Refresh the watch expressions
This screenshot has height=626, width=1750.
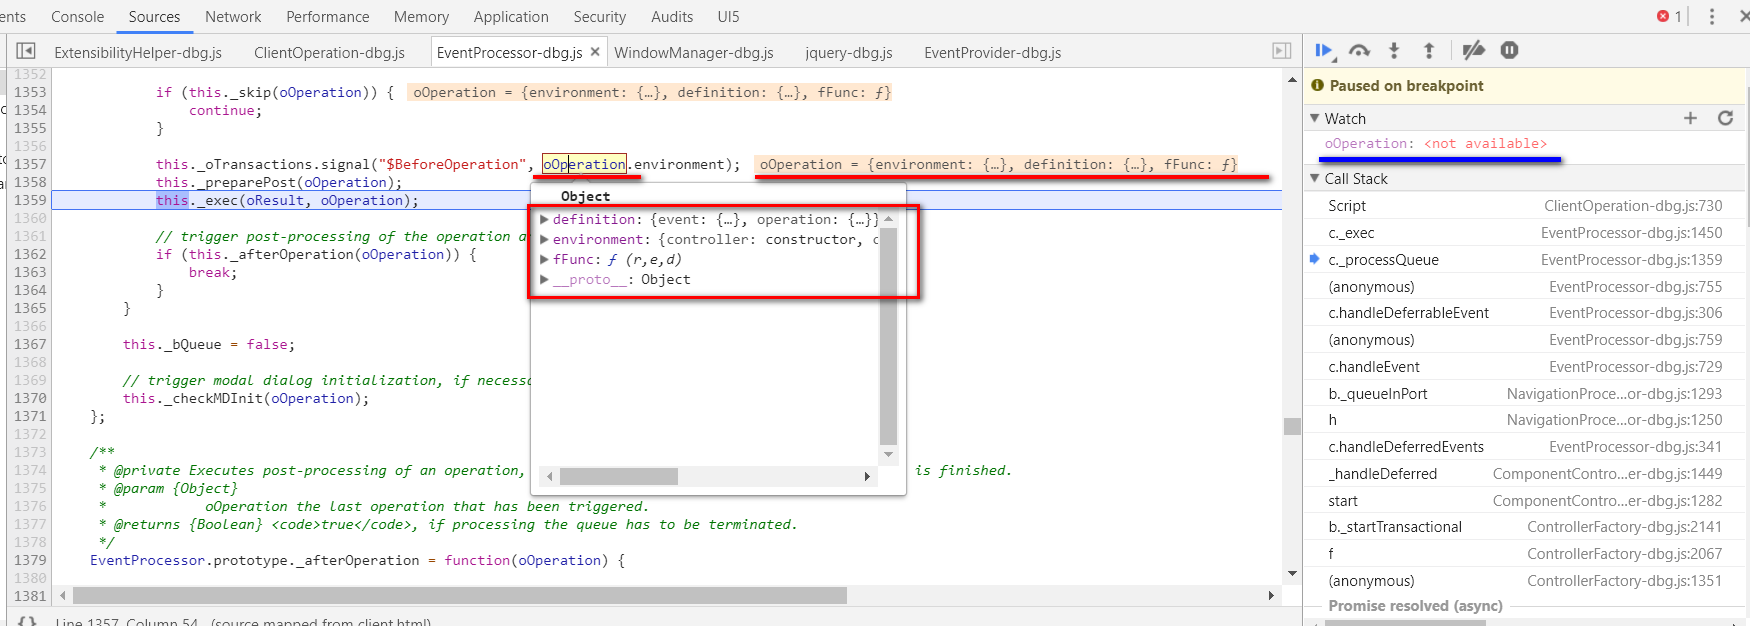[1725, 118]
